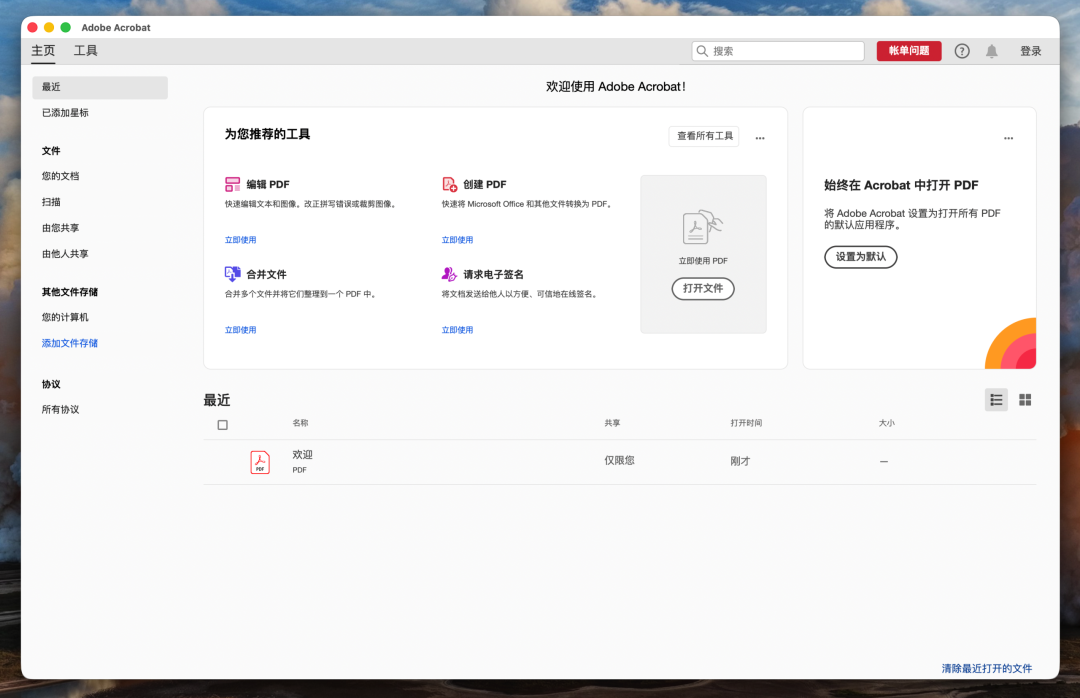The image size is (1080, 698).
Task: Click 刚才 opened-time cell for 欢迎
Action: tap(740, 461)
